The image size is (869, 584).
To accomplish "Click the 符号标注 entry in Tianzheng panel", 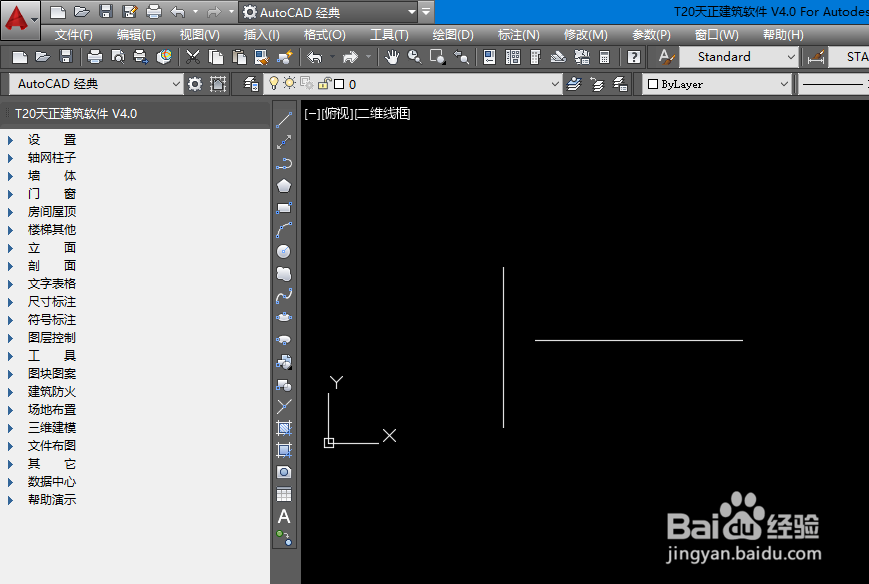I will [x=52, y=320].
